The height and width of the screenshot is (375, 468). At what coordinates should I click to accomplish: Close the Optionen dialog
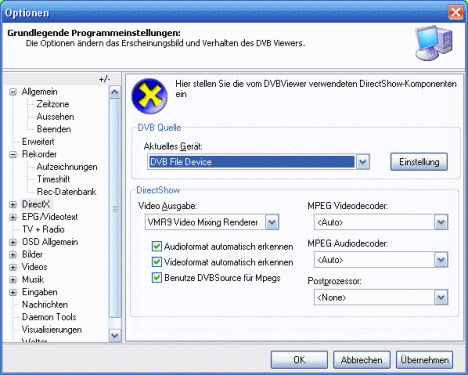tap(455, 13)
